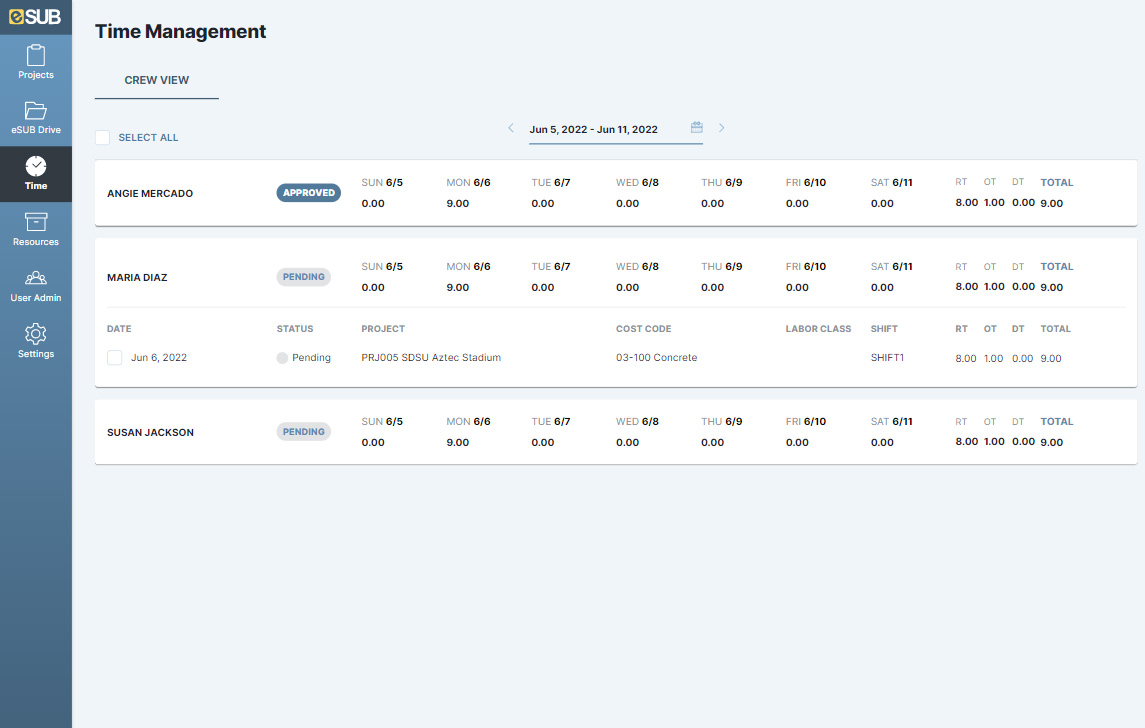Enable the Select All checkbox

tap(102, 137)
